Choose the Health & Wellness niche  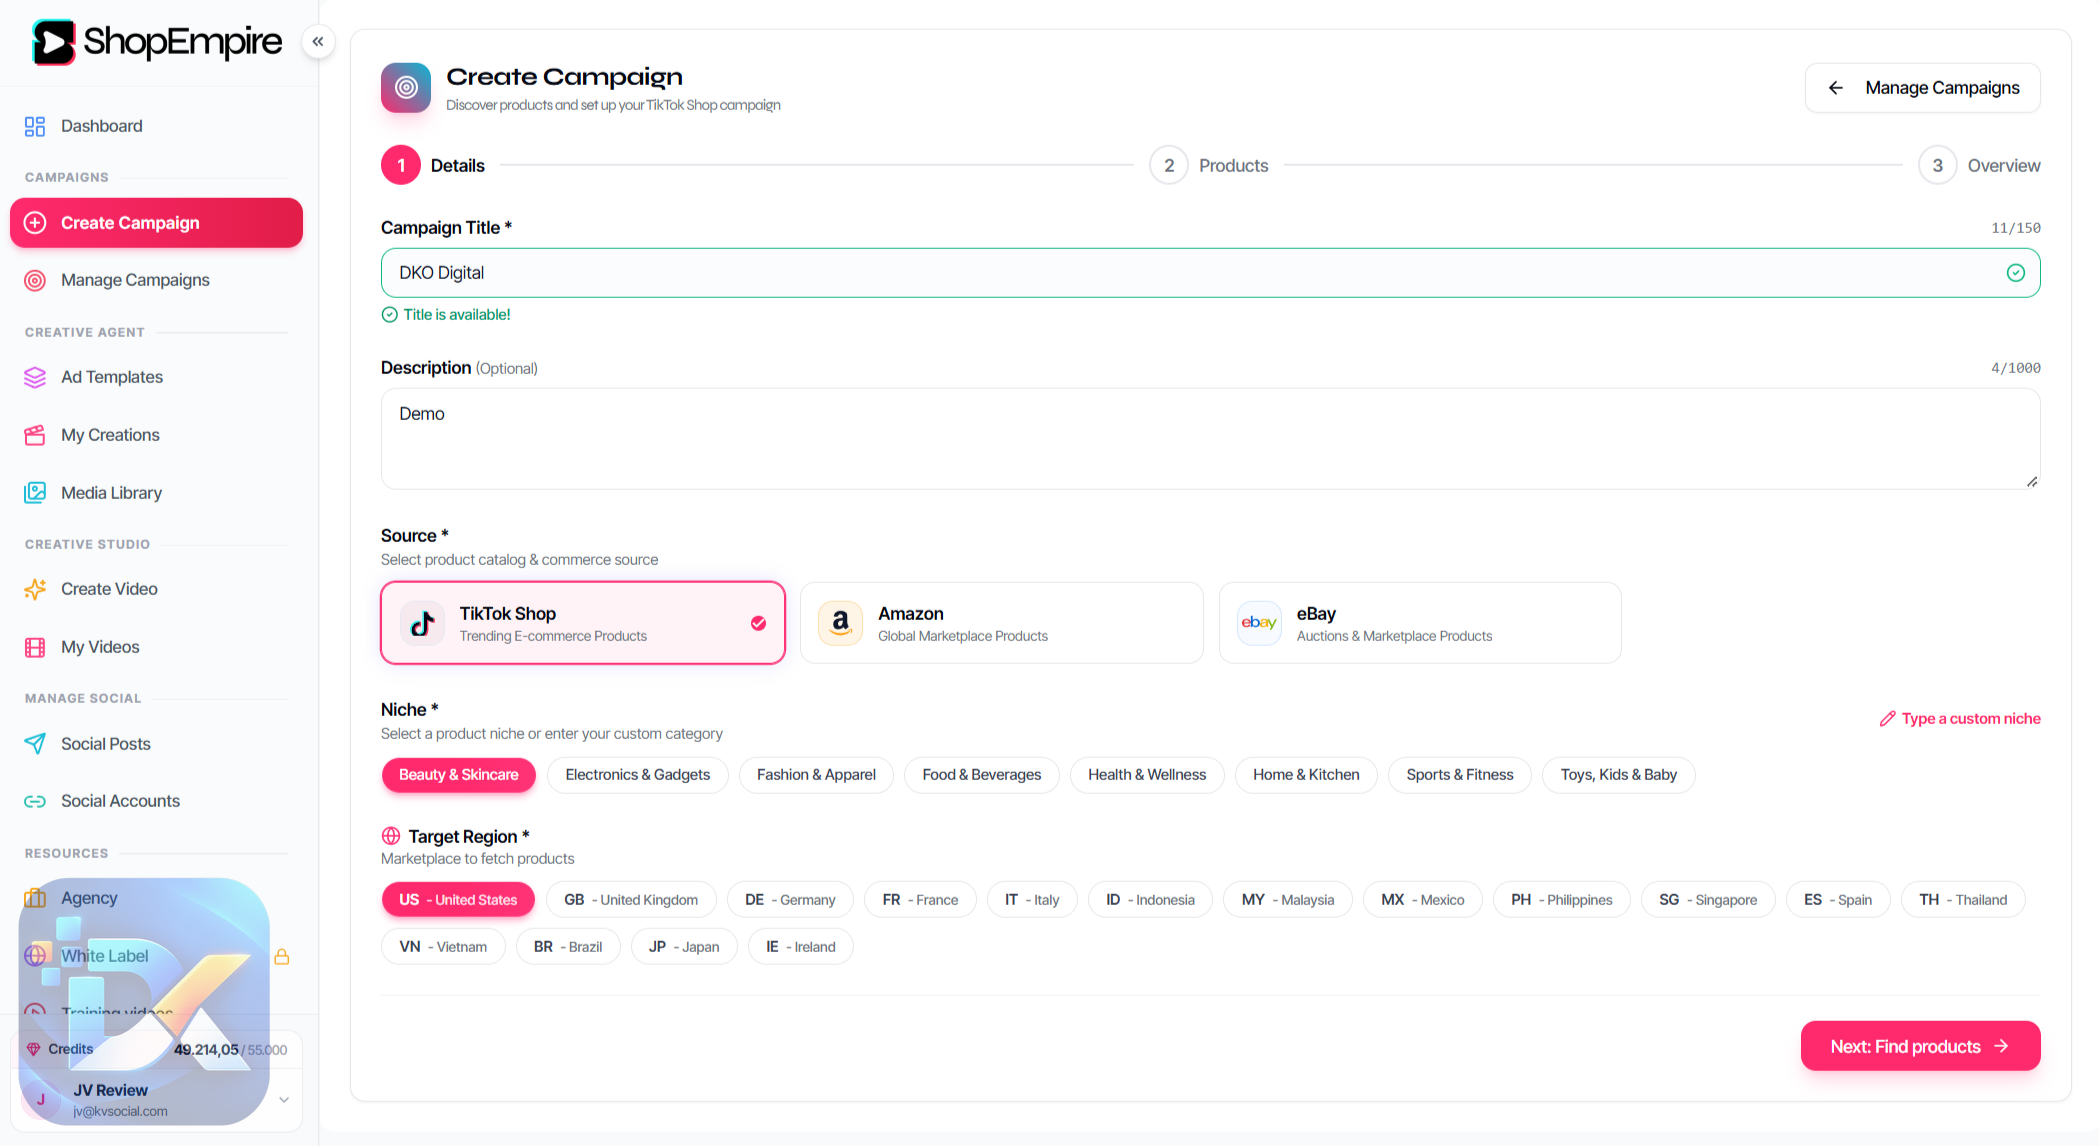1147,775
